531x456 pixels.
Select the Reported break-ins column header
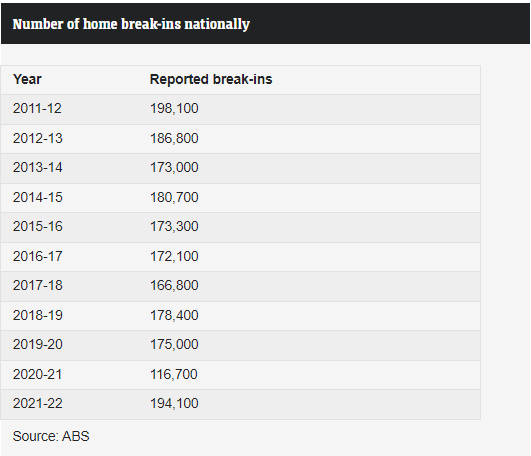[x=211, y=79]
